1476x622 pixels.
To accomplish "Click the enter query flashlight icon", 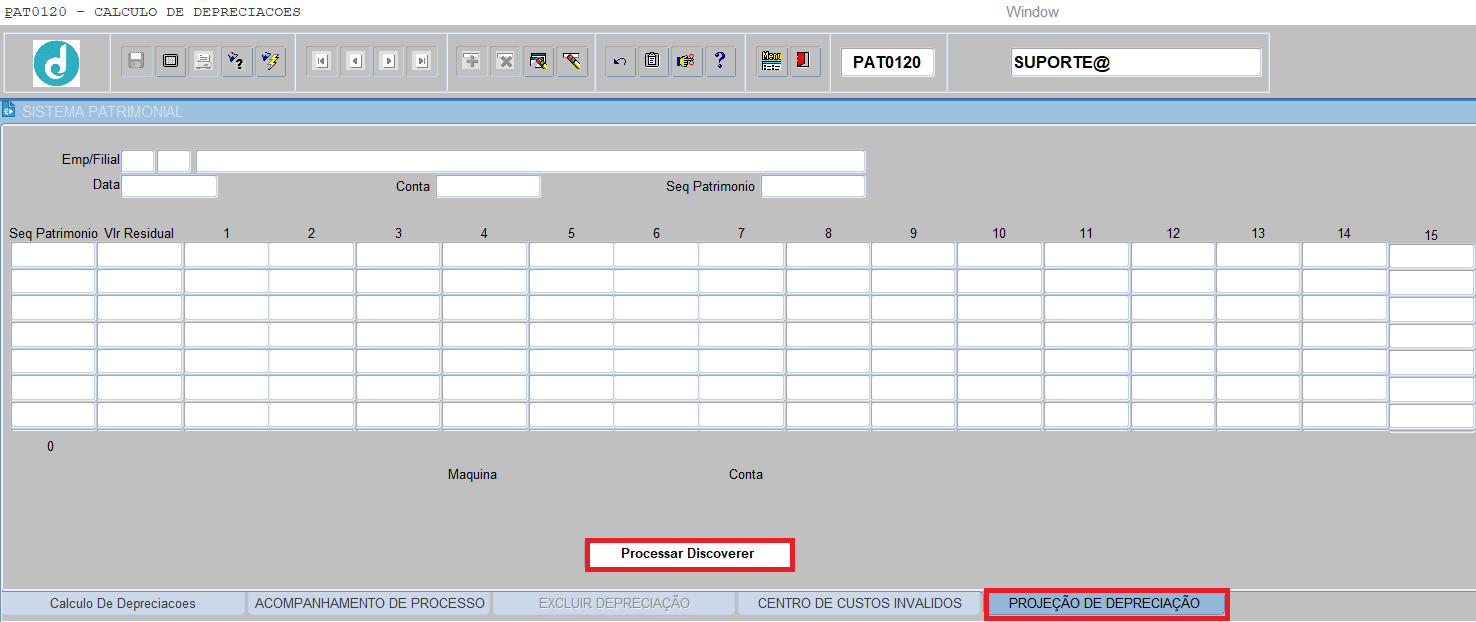I will (x=236, y=62).
